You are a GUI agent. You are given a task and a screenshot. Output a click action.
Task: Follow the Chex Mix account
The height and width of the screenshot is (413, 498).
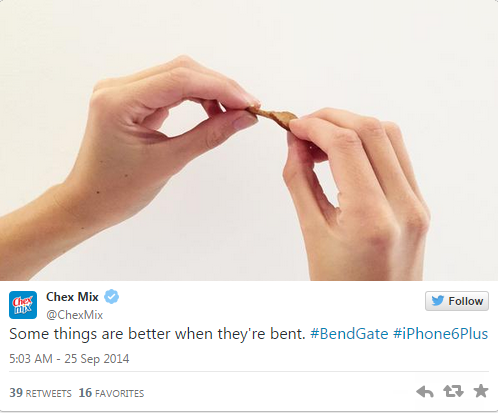[x=457, y=301]
